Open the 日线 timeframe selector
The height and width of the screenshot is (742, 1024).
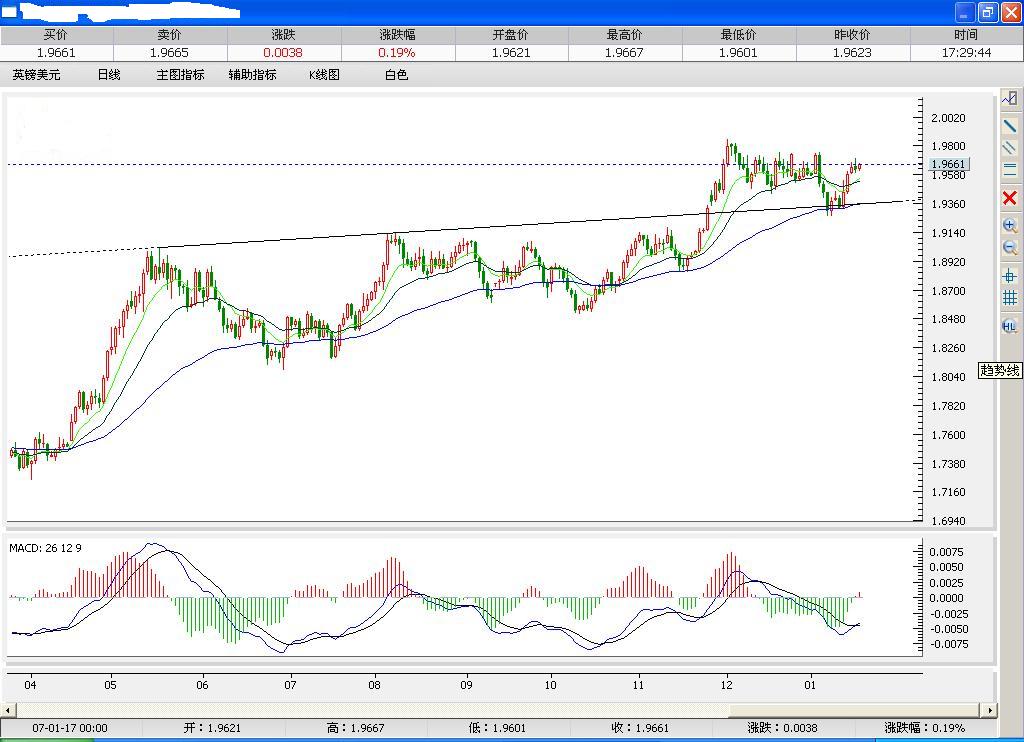point(108,74)
